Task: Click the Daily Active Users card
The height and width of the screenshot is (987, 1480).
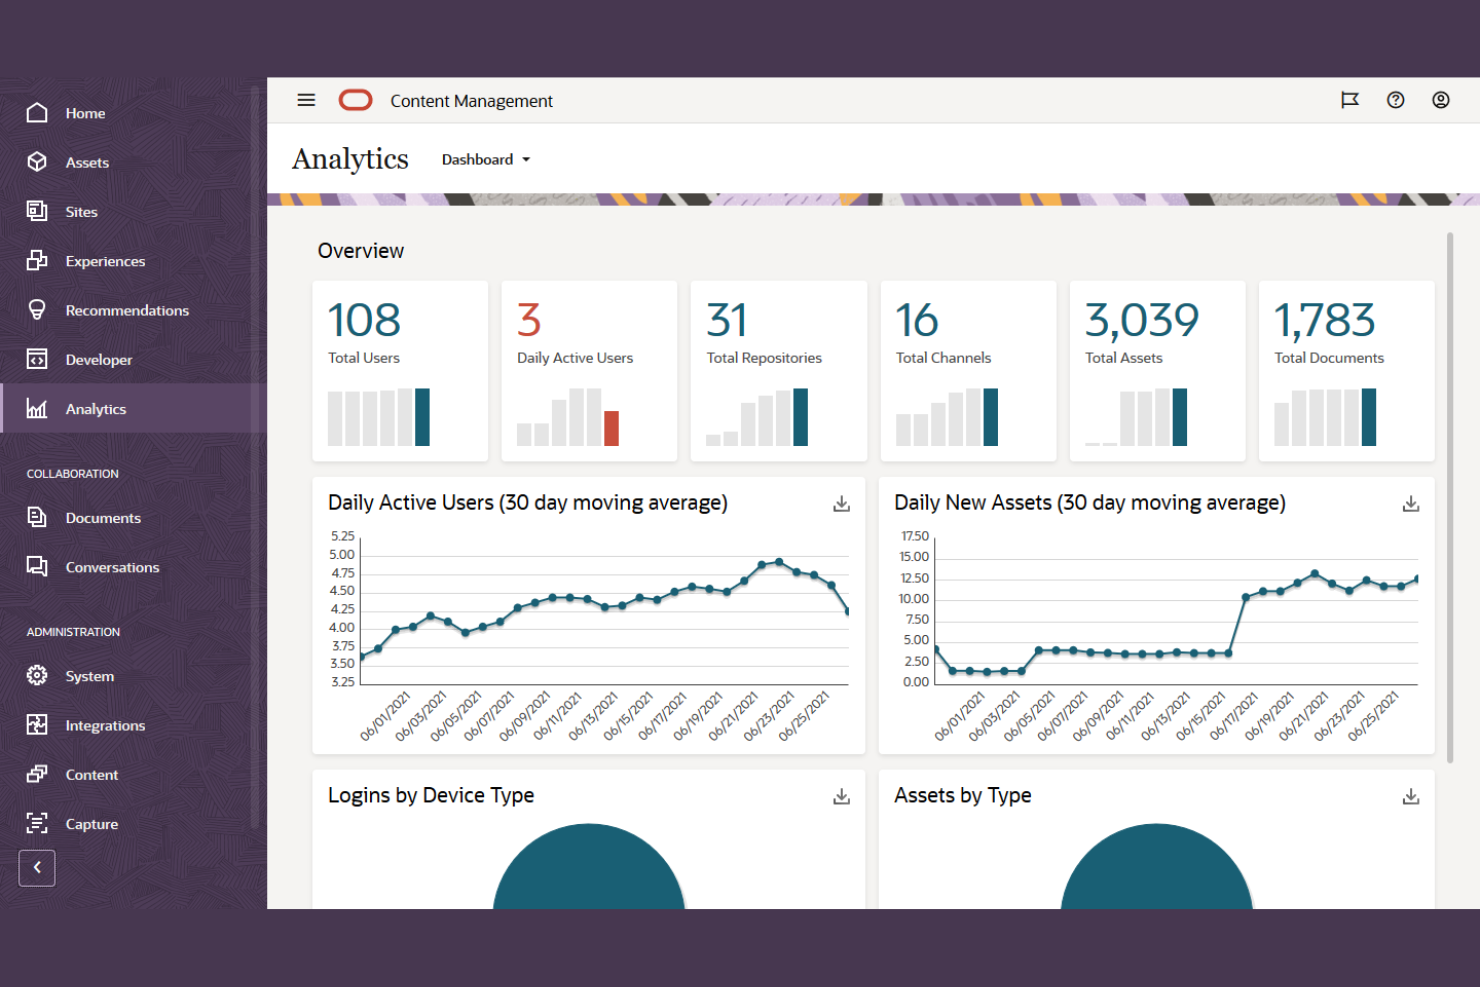Action: tap(589, 371)
